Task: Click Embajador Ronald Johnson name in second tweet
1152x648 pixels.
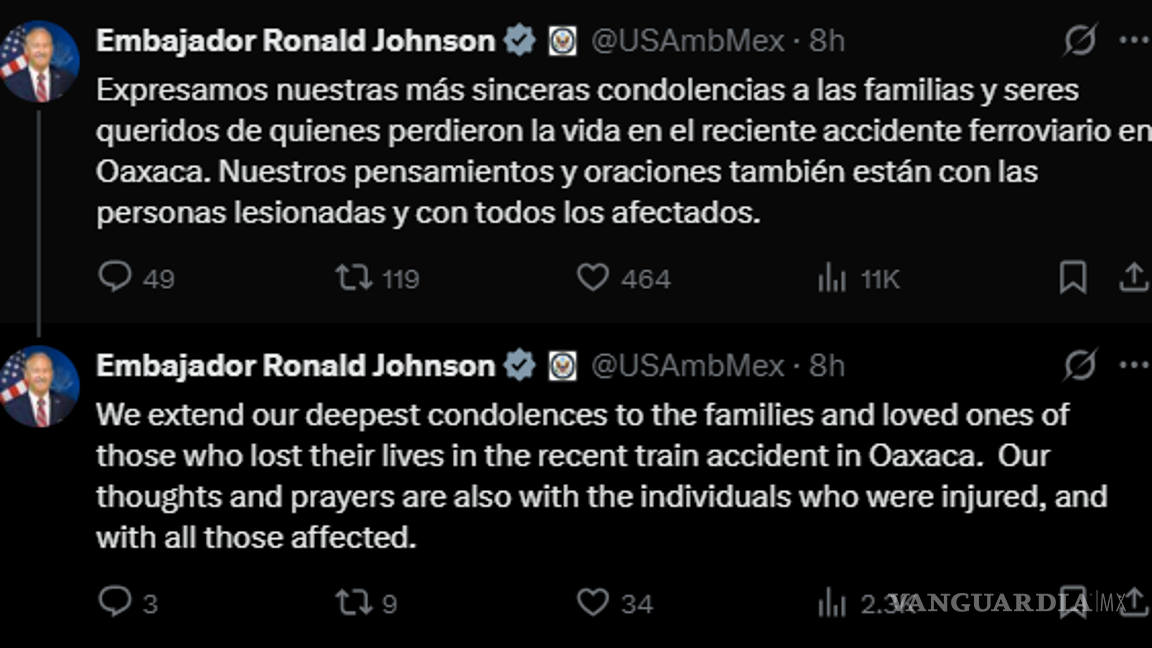Action: 295,366
